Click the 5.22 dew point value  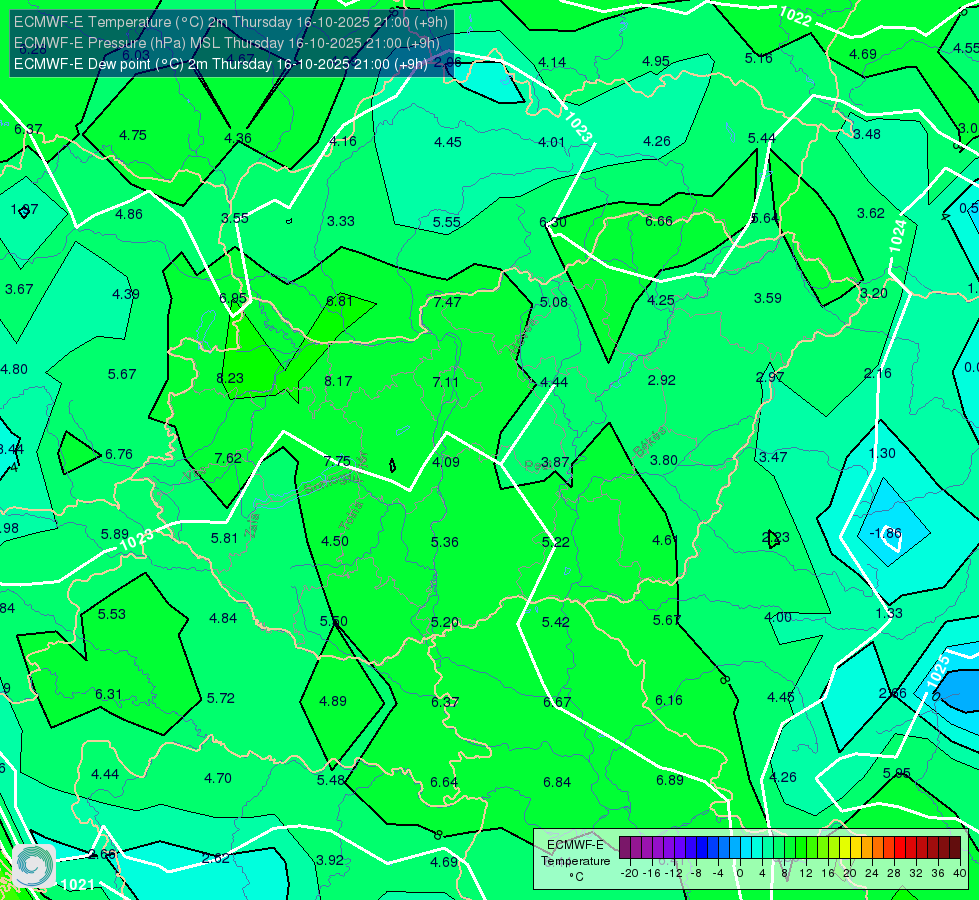556,542
